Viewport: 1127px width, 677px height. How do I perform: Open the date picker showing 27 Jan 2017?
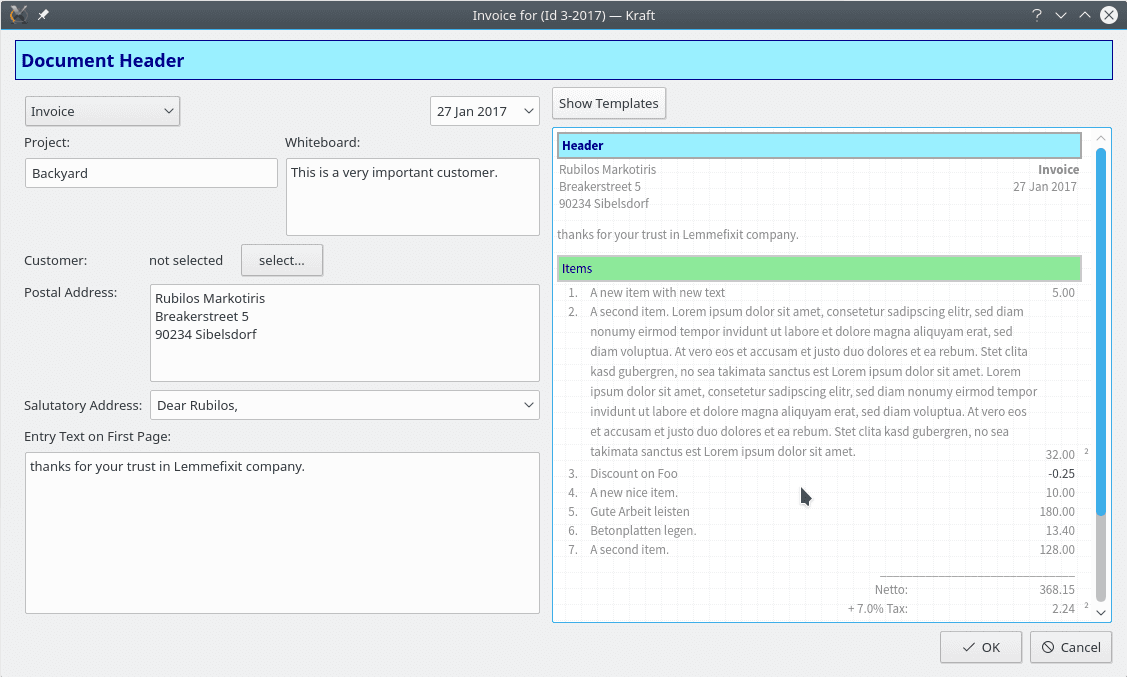485,111
